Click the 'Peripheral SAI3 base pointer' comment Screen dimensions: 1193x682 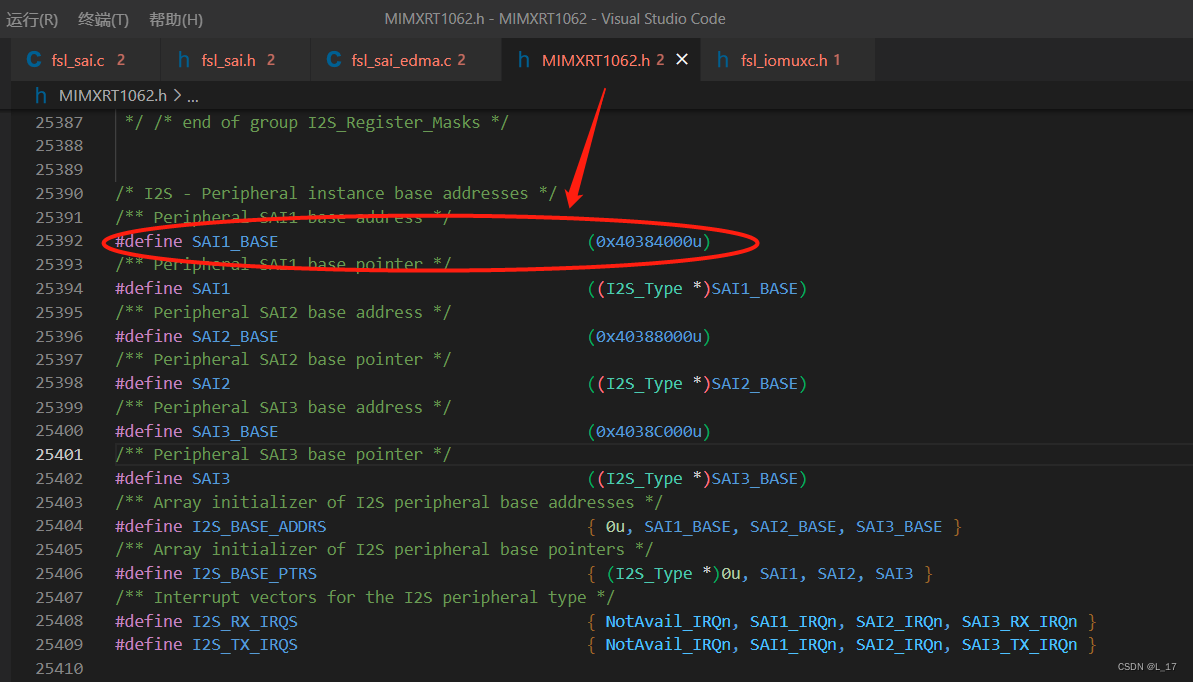[283, 454]
